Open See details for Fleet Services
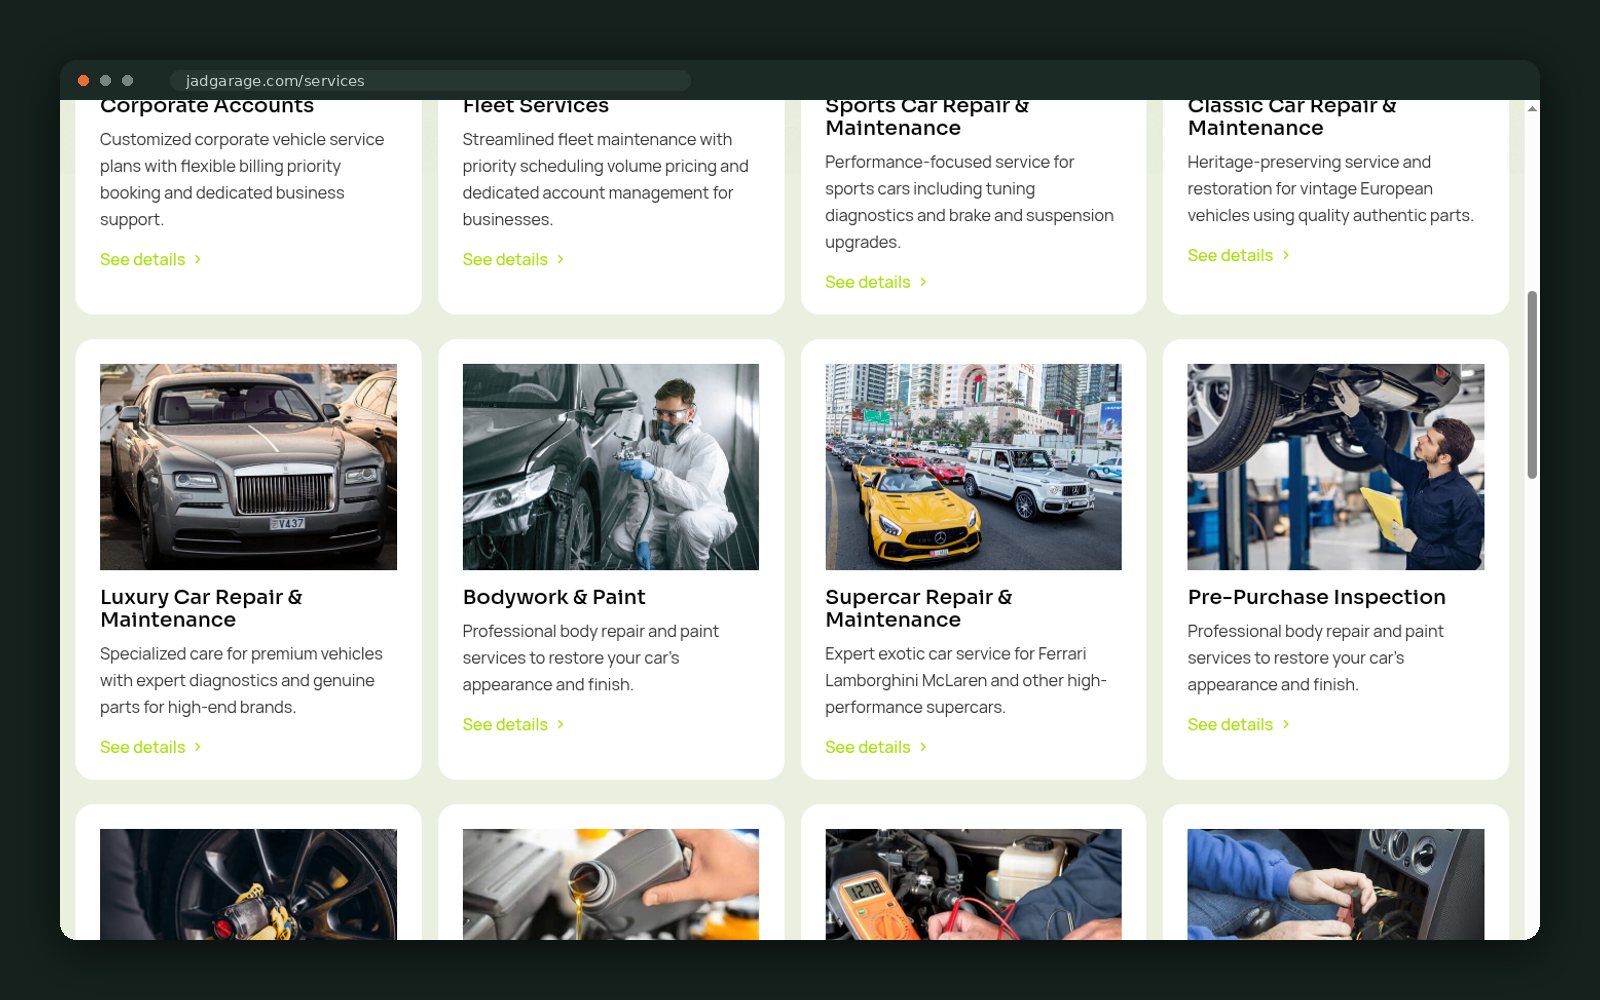 pos(514,259)
